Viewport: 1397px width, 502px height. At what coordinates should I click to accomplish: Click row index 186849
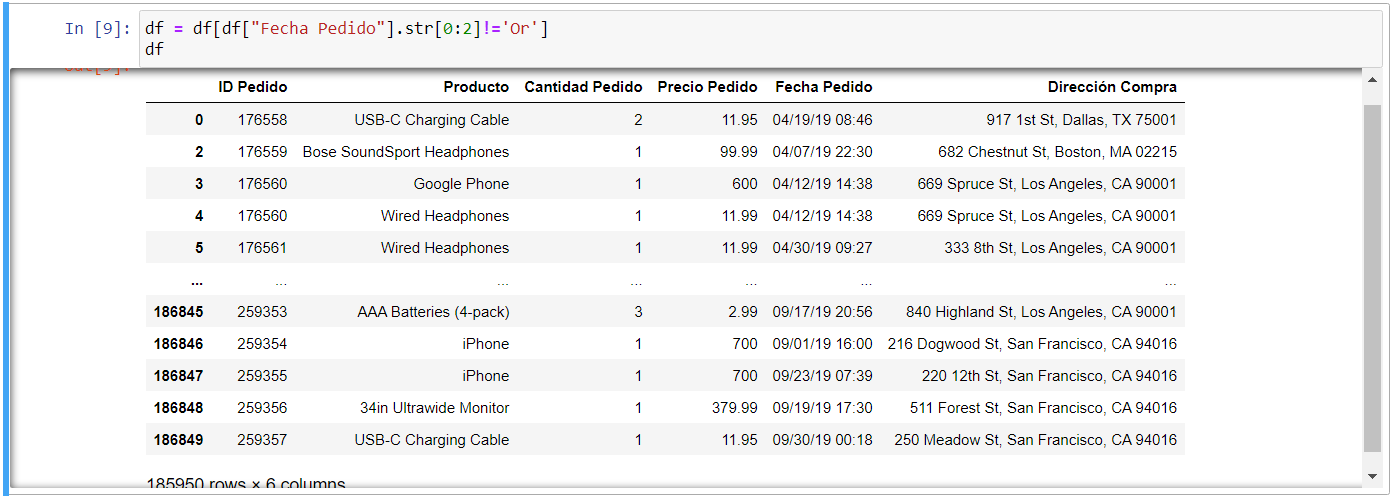coord(178,440)
